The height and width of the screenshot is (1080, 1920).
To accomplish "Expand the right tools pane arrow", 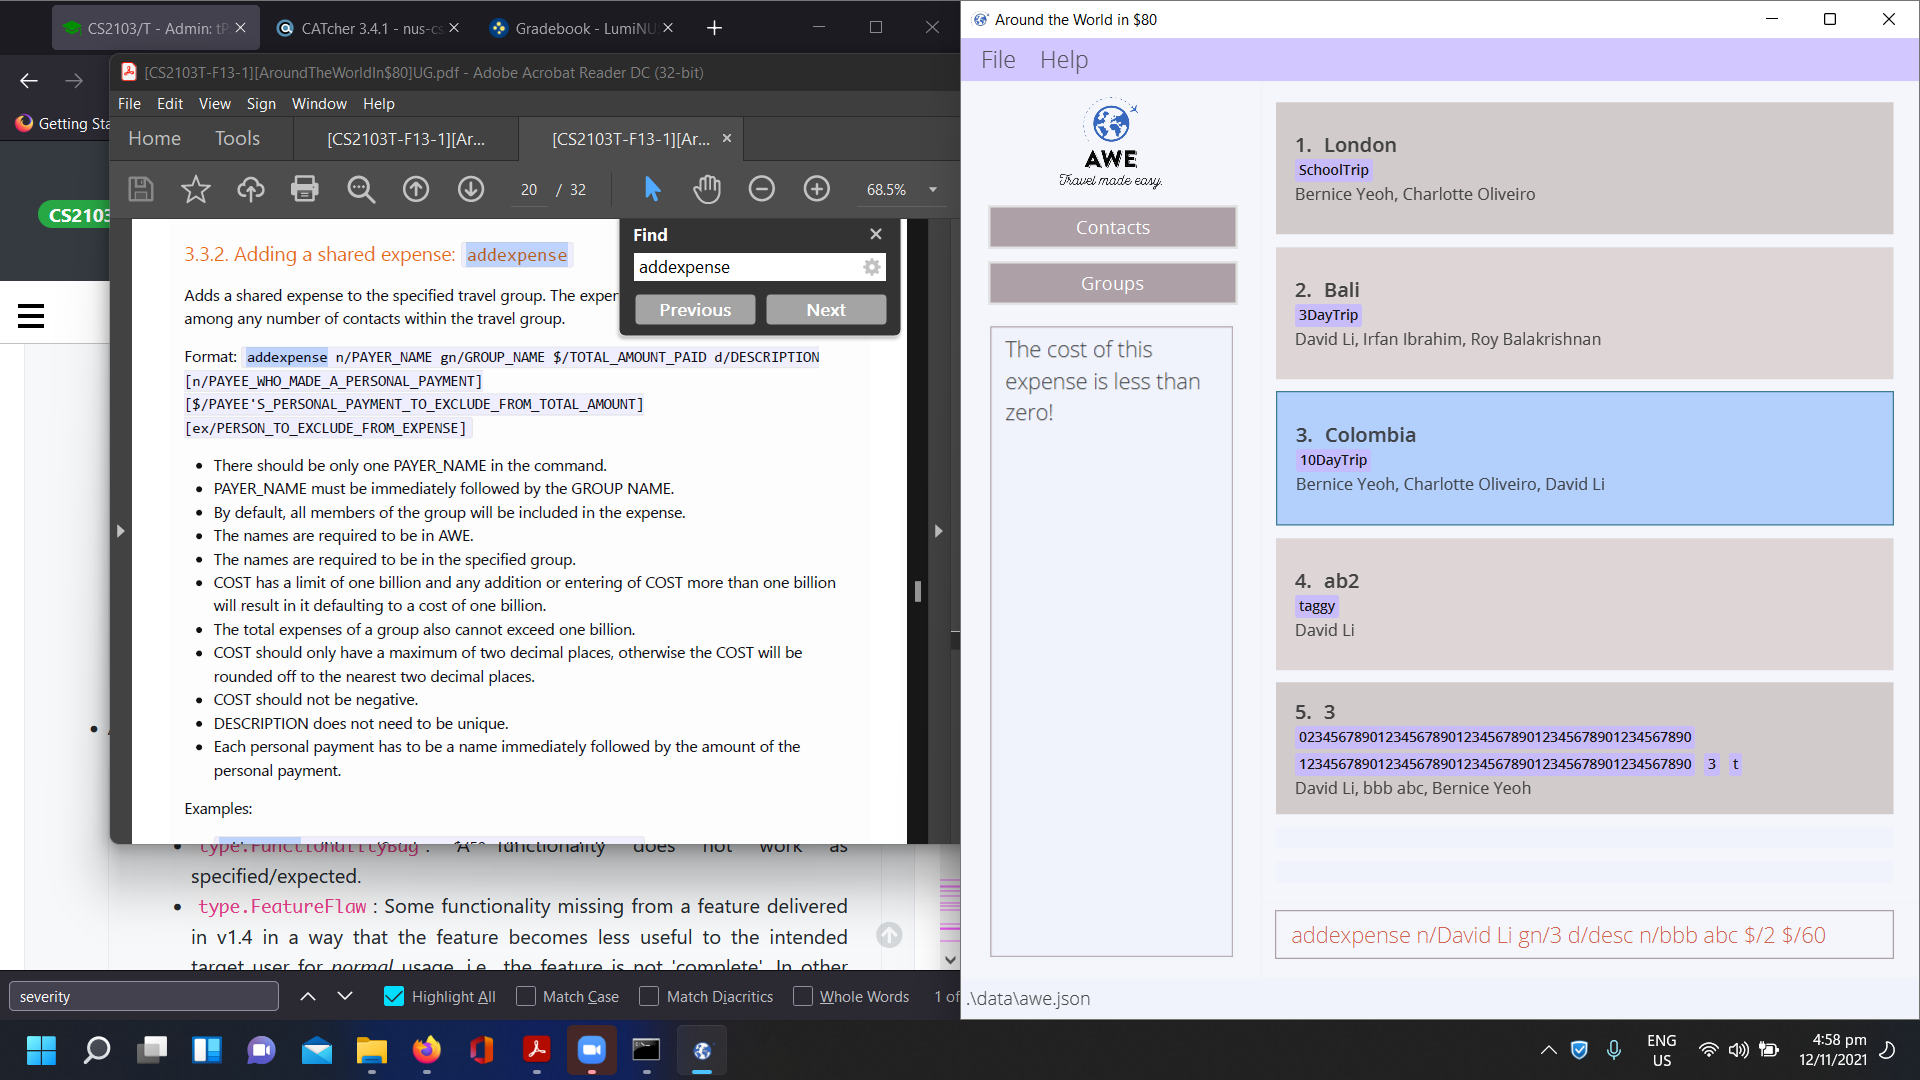I will (938, 531).
